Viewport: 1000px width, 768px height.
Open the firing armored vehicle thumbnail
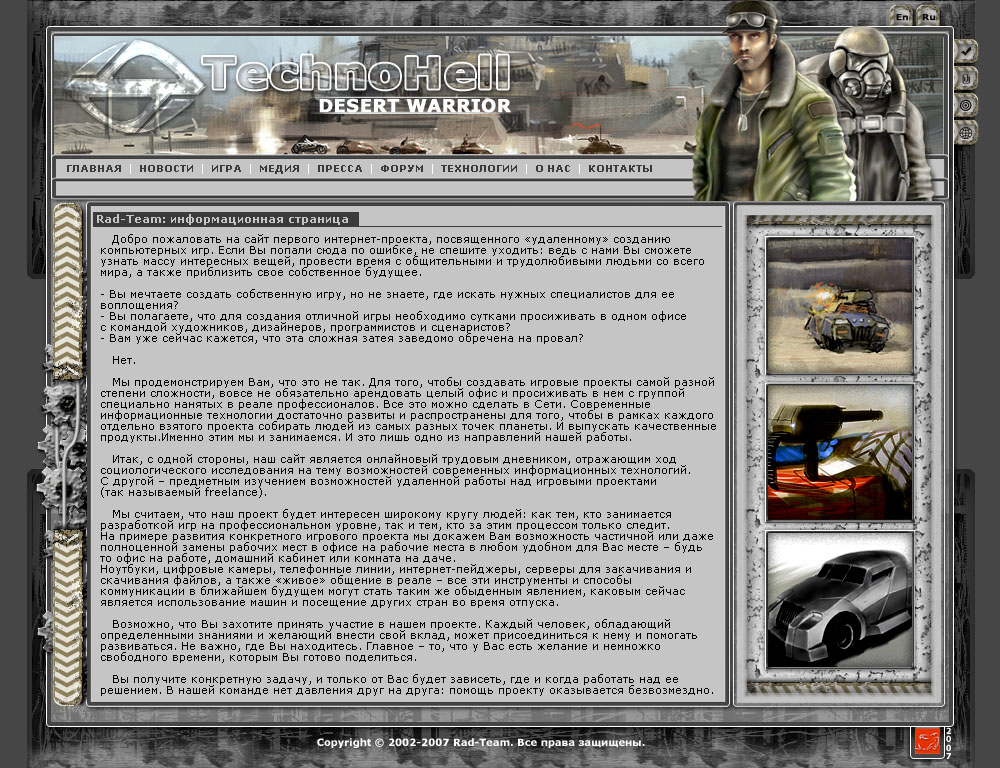click(839, 306)
